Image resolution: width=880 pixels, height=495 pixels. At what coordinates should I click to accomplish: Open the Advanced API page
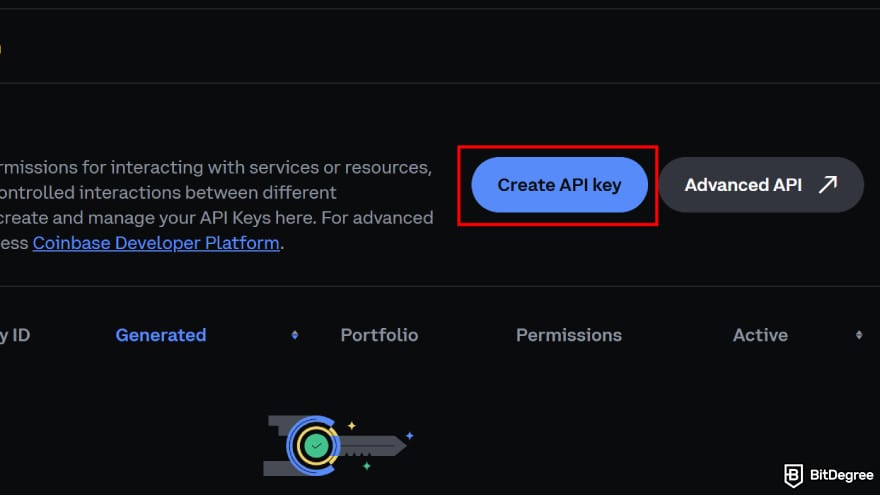(761, 185)
